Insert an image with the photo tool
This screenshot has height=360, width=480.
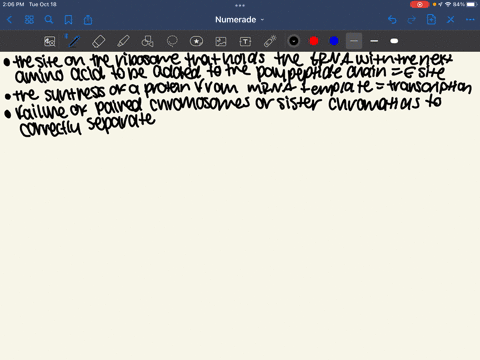coord(221,41)
